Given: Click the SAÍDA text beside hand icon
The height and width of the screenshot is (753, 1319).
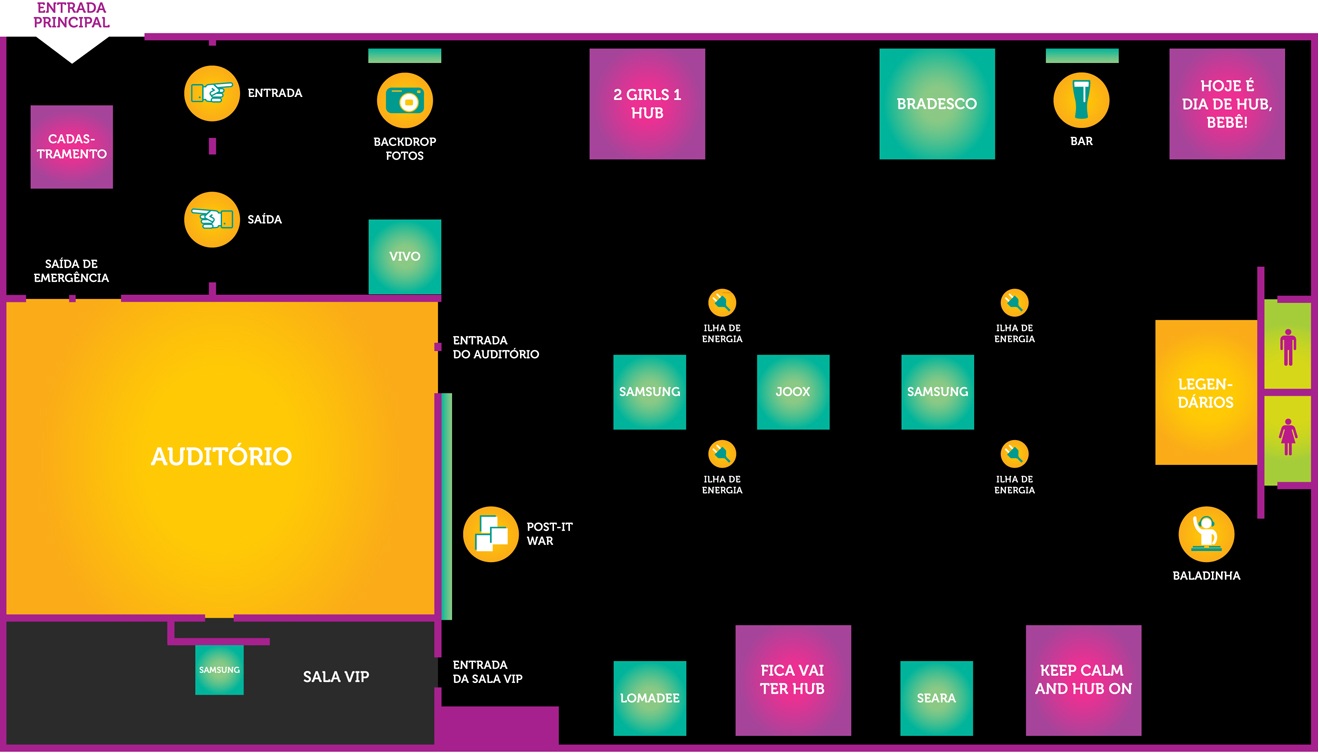Looking at the screenshot, I should [265, 219].
